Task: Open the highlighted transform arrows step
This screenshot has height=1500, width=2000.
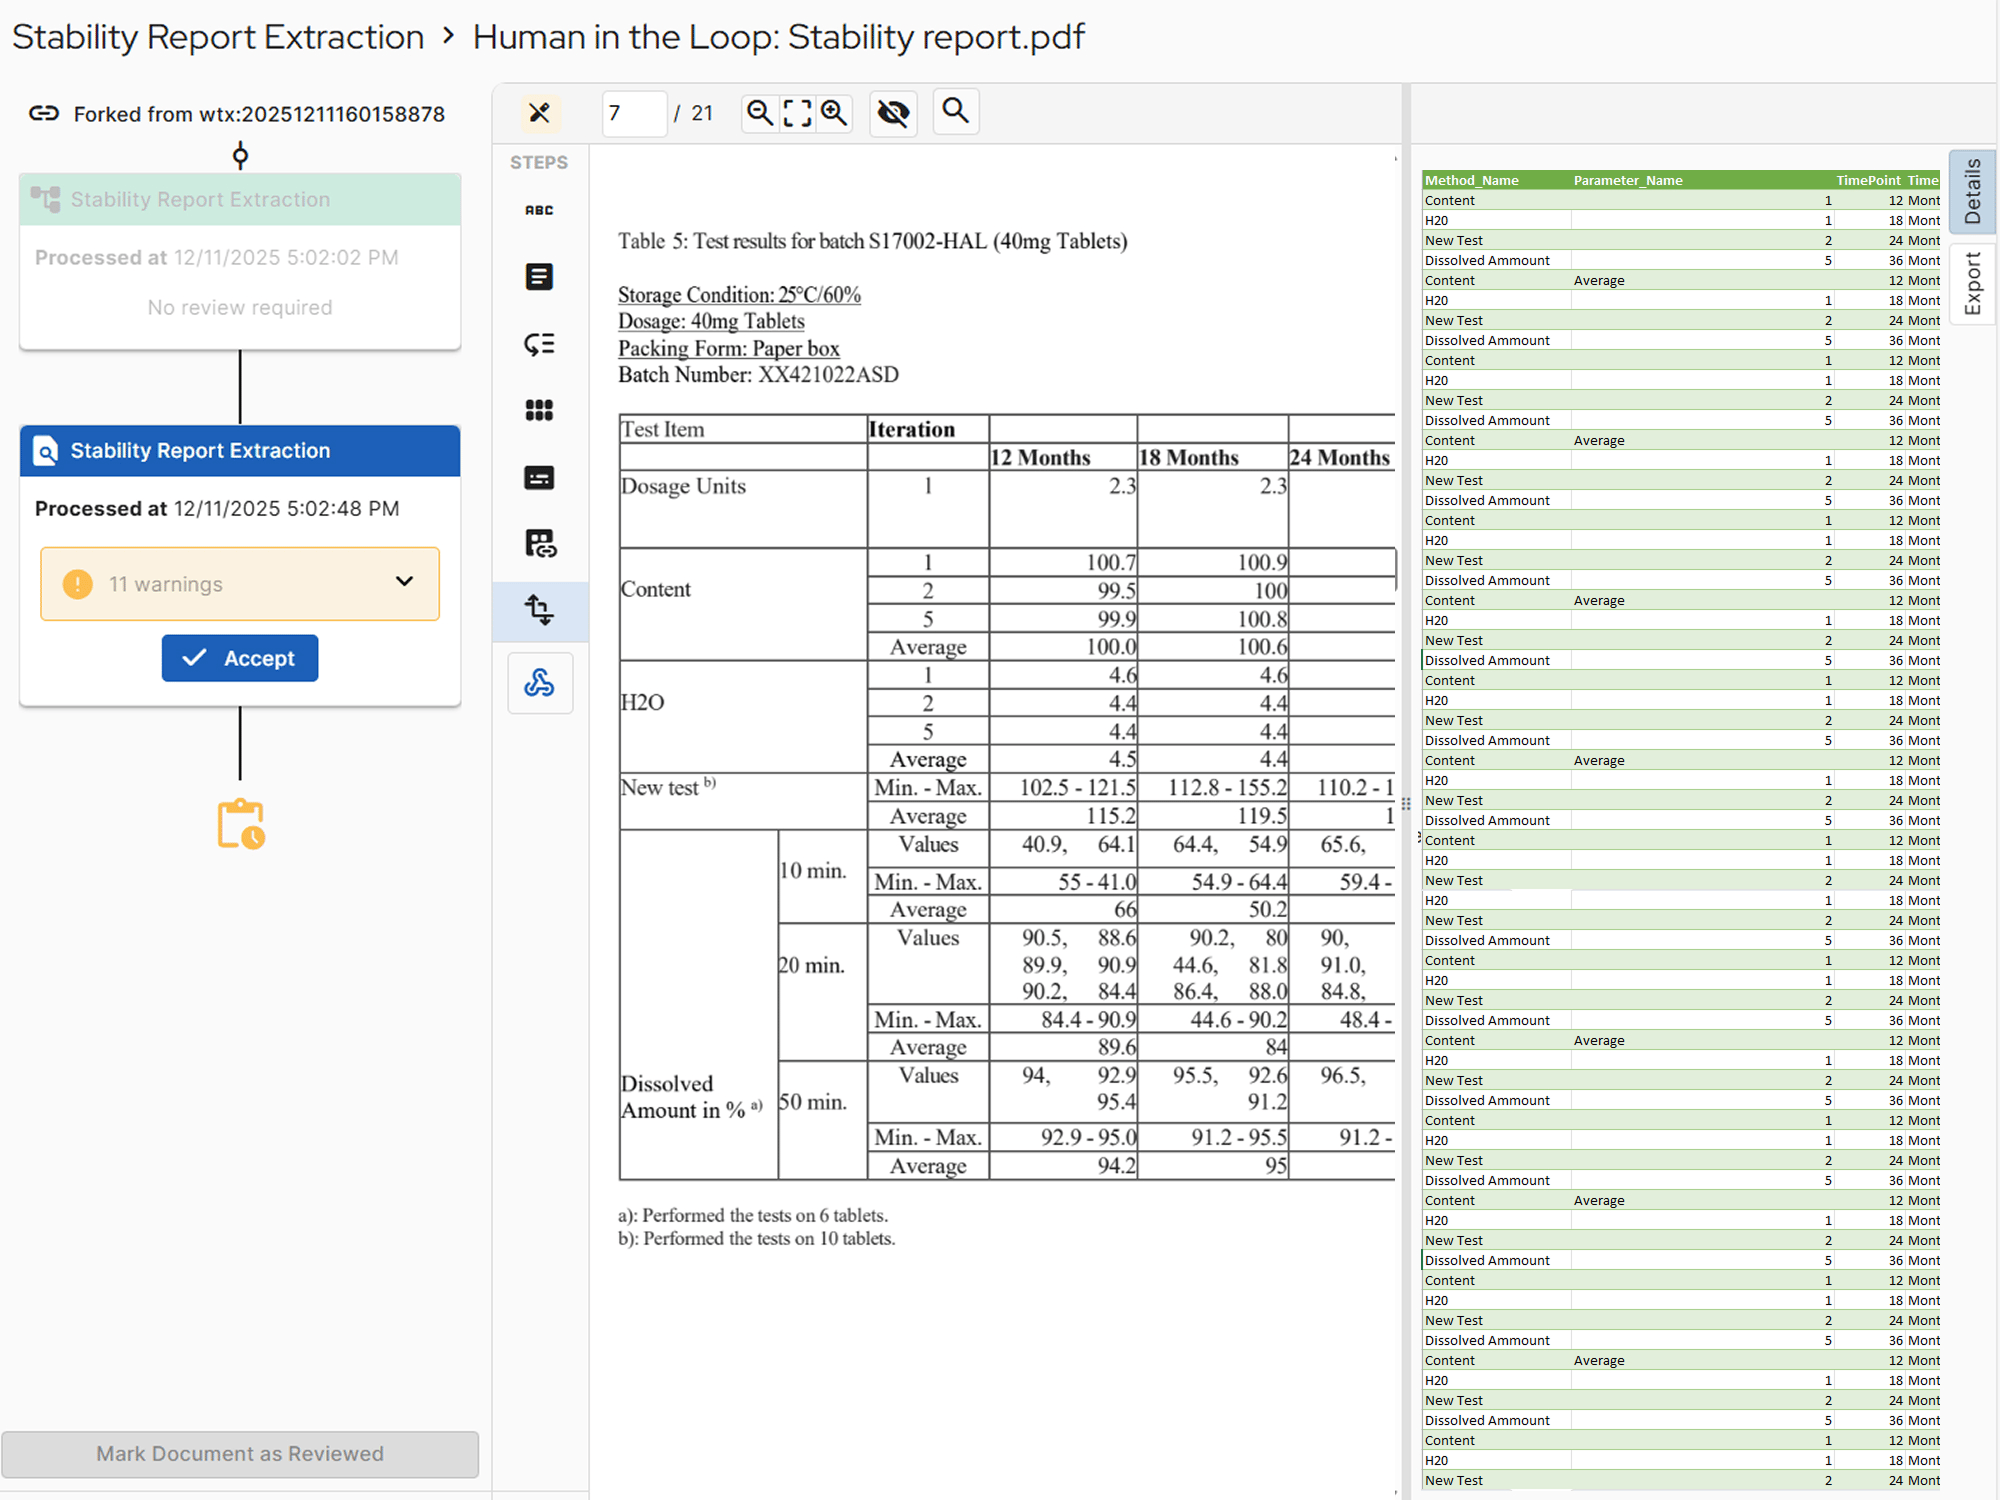Action: (540, 610)
